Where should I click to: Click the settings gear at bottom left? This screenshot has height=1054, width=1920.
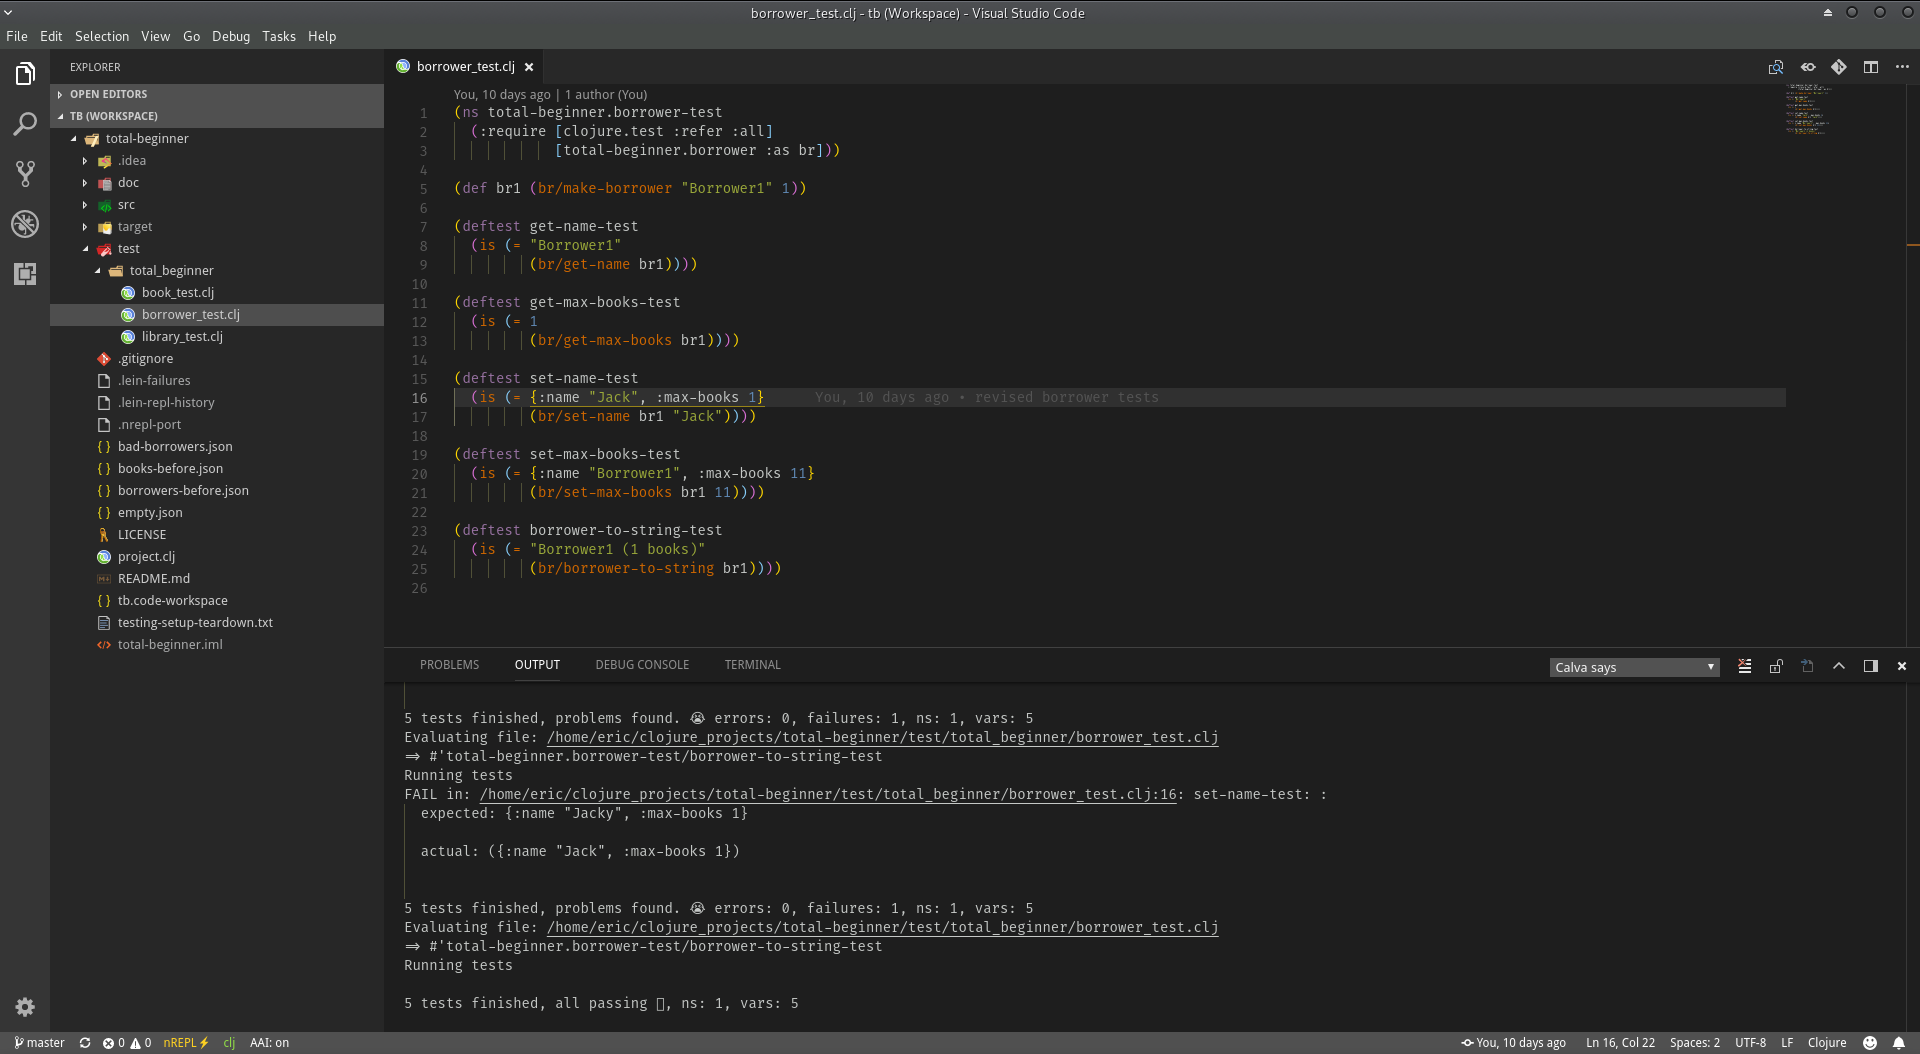[25, 1007]
